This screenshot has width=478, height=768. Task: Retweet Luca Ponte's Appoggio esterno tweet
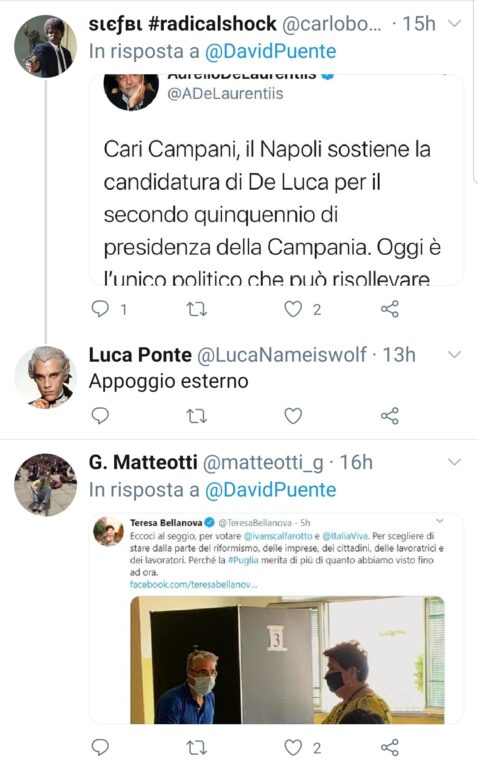pos(196,416)
